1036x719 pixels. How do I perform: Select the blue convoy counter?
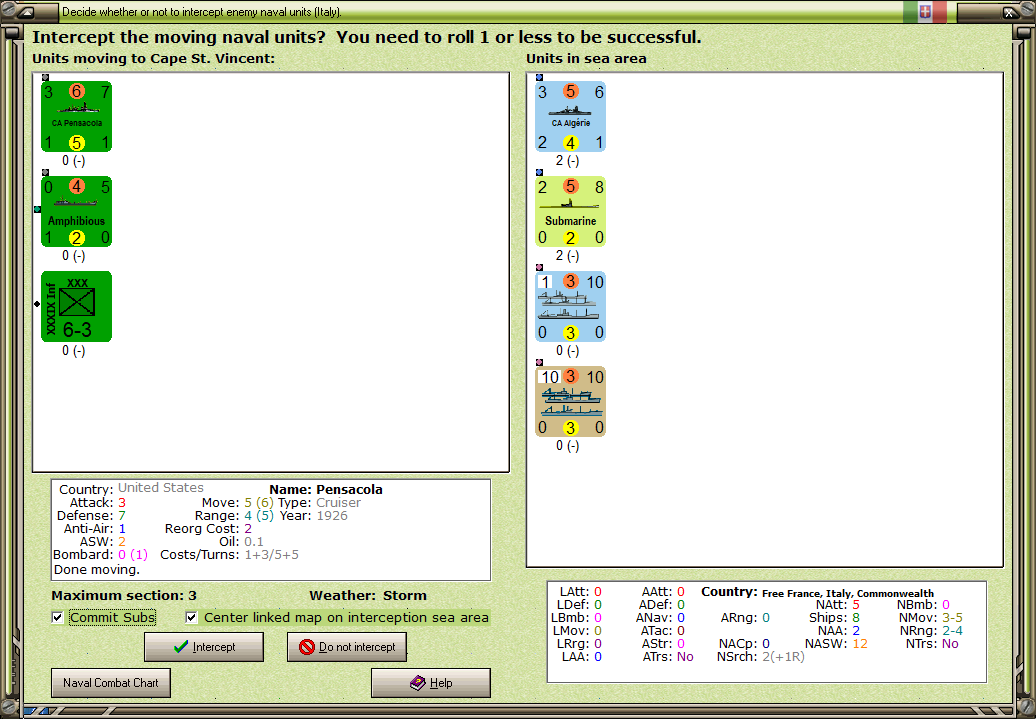coord(571,307)
